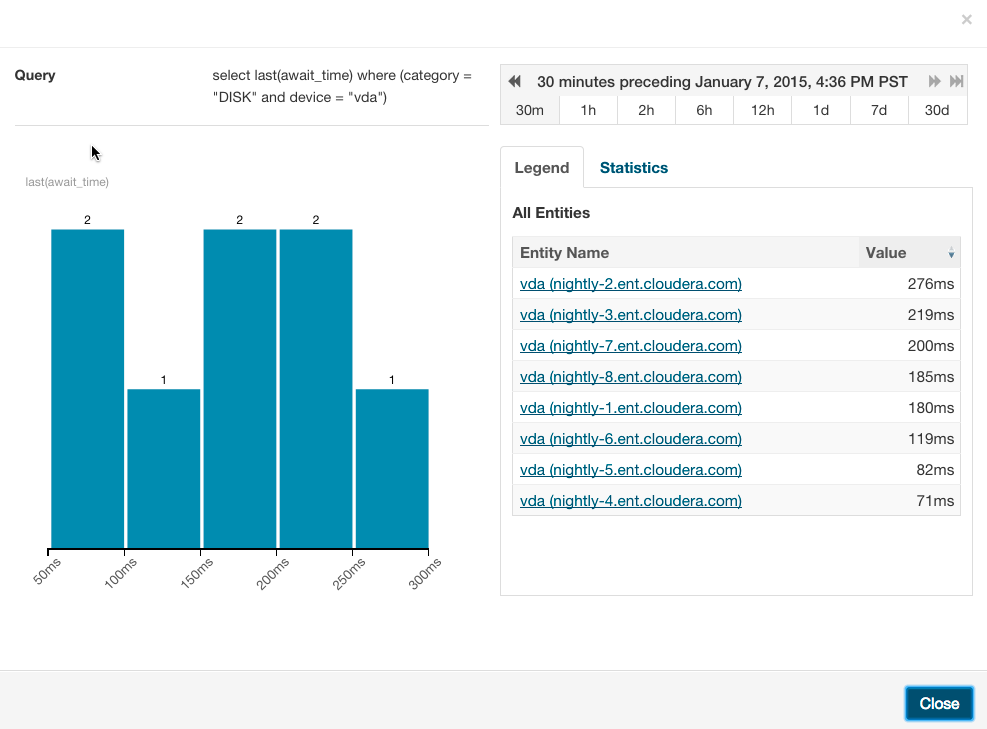Select the Legend tab
This screenshot has width=987, height=729.
click(541, 168)
